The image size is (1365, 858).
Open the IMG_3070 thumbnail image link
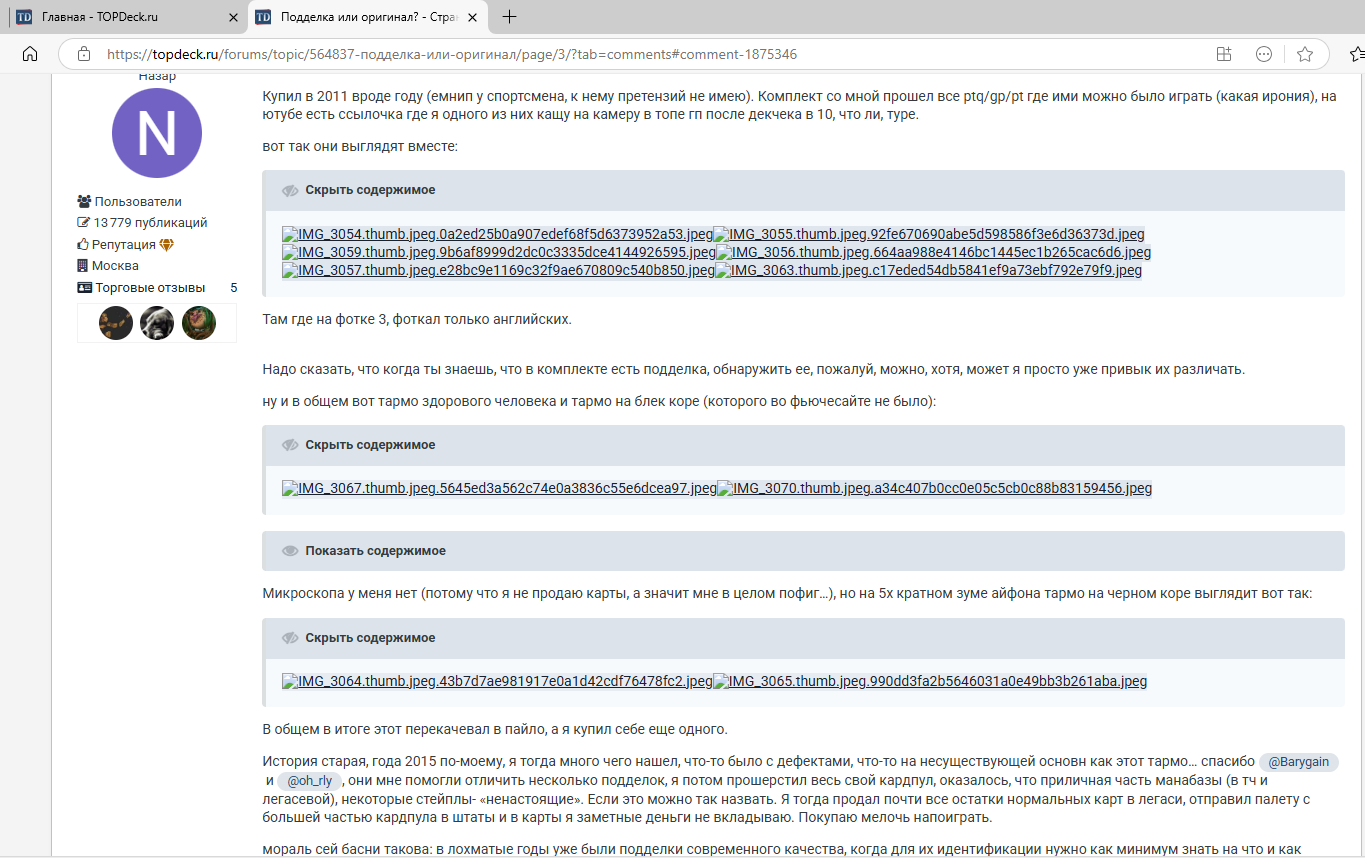(934, 489)
